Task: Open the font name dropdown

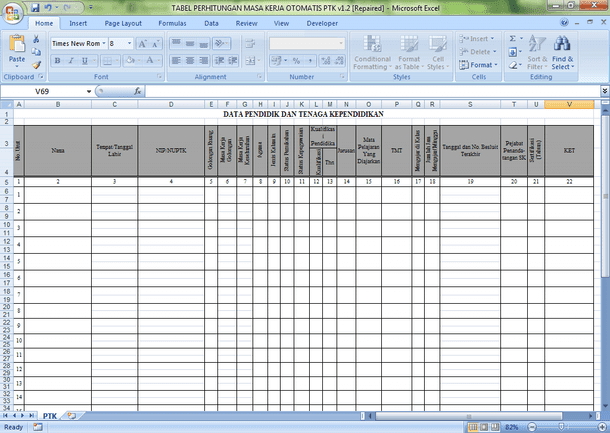Action: point(104,44)
